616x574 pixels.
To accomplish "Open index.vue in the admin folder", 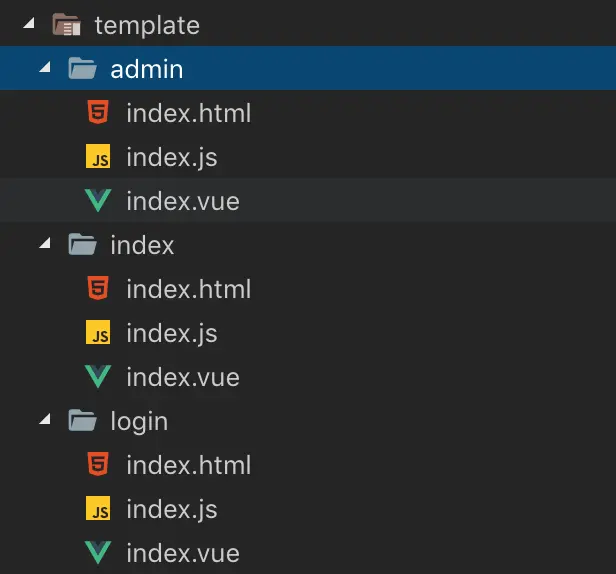I will tap(182, 201).
